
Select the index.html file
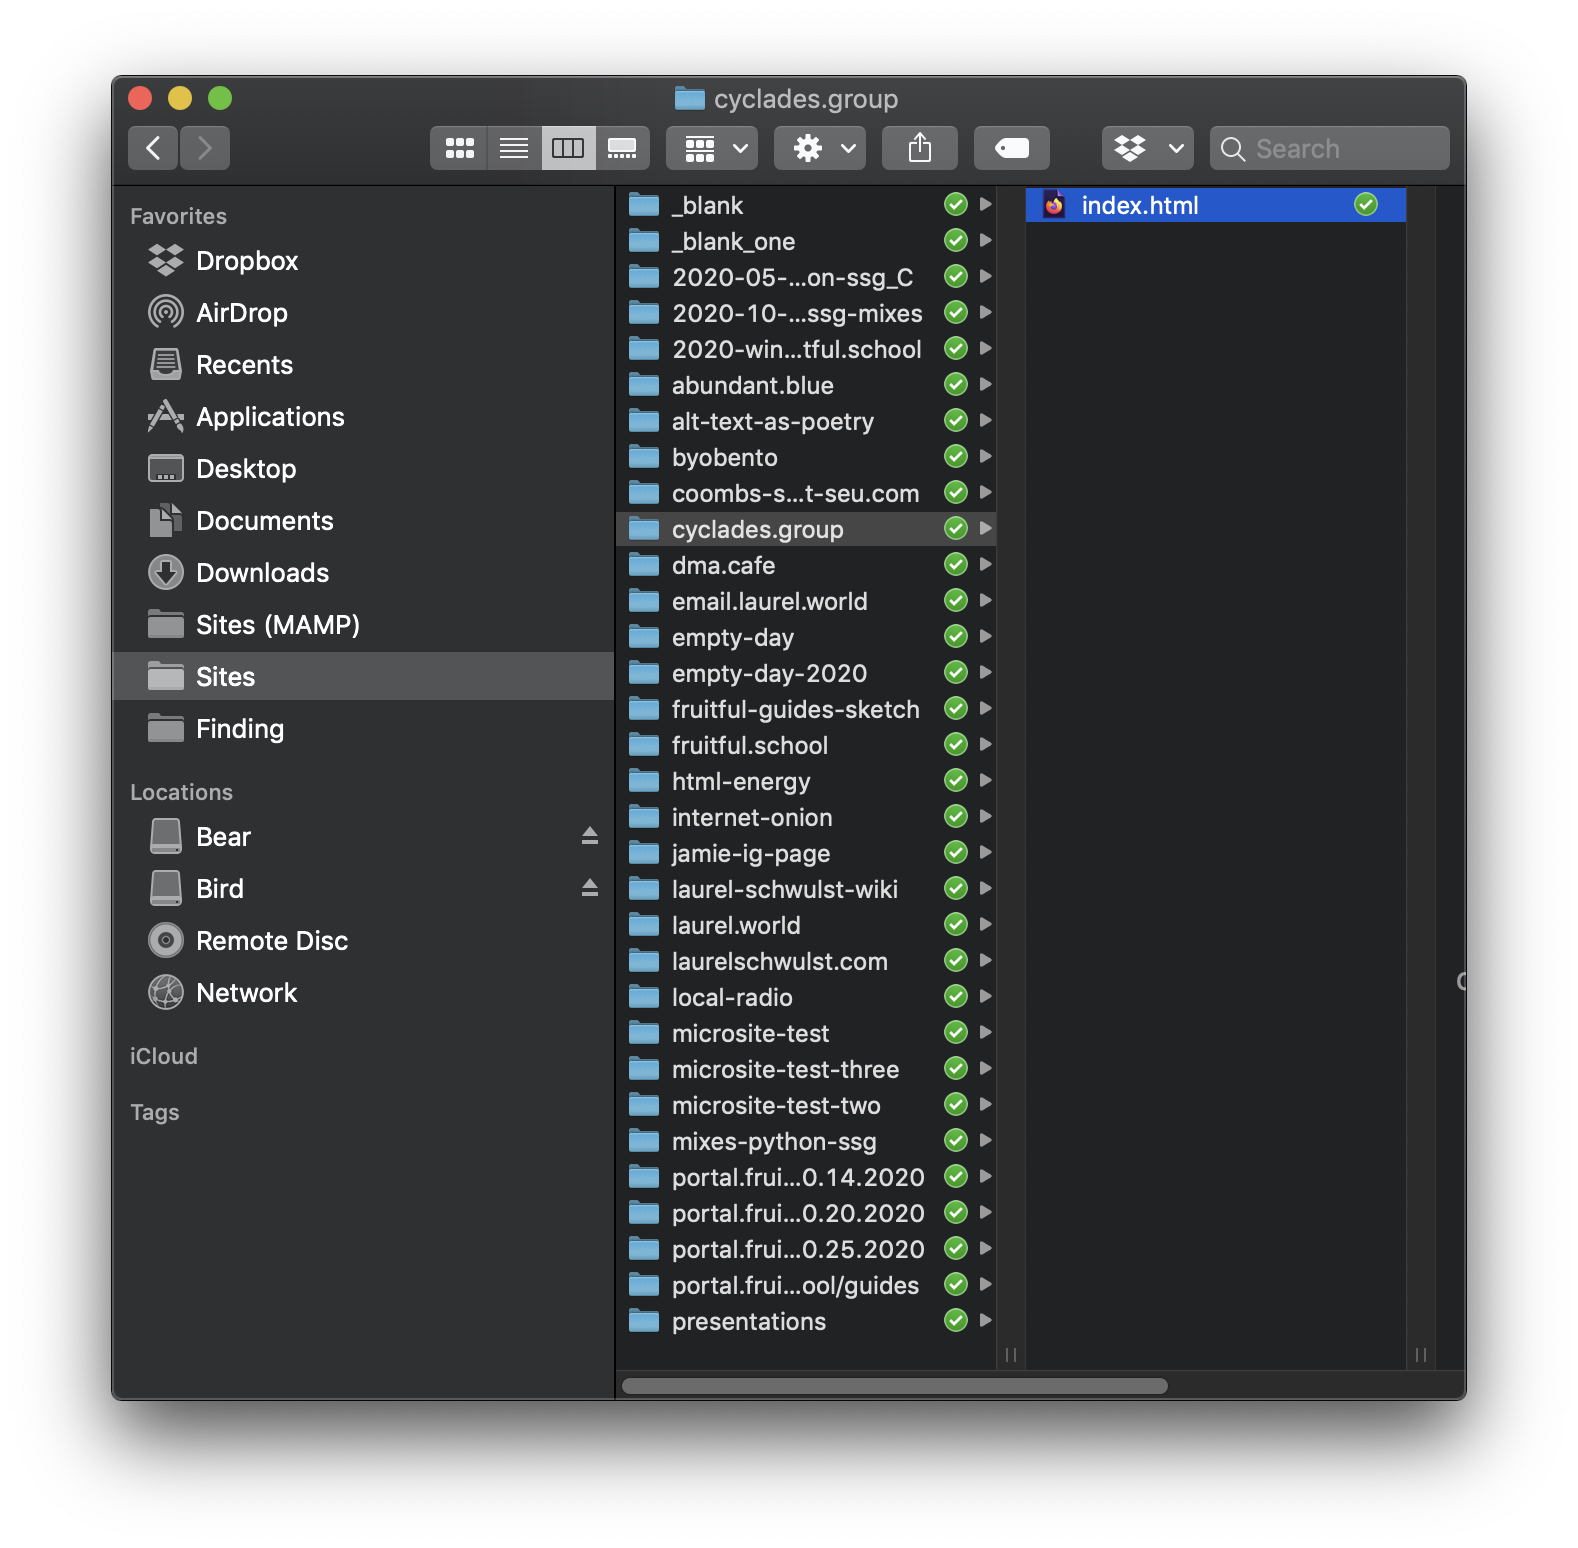tap(1139, 206)
